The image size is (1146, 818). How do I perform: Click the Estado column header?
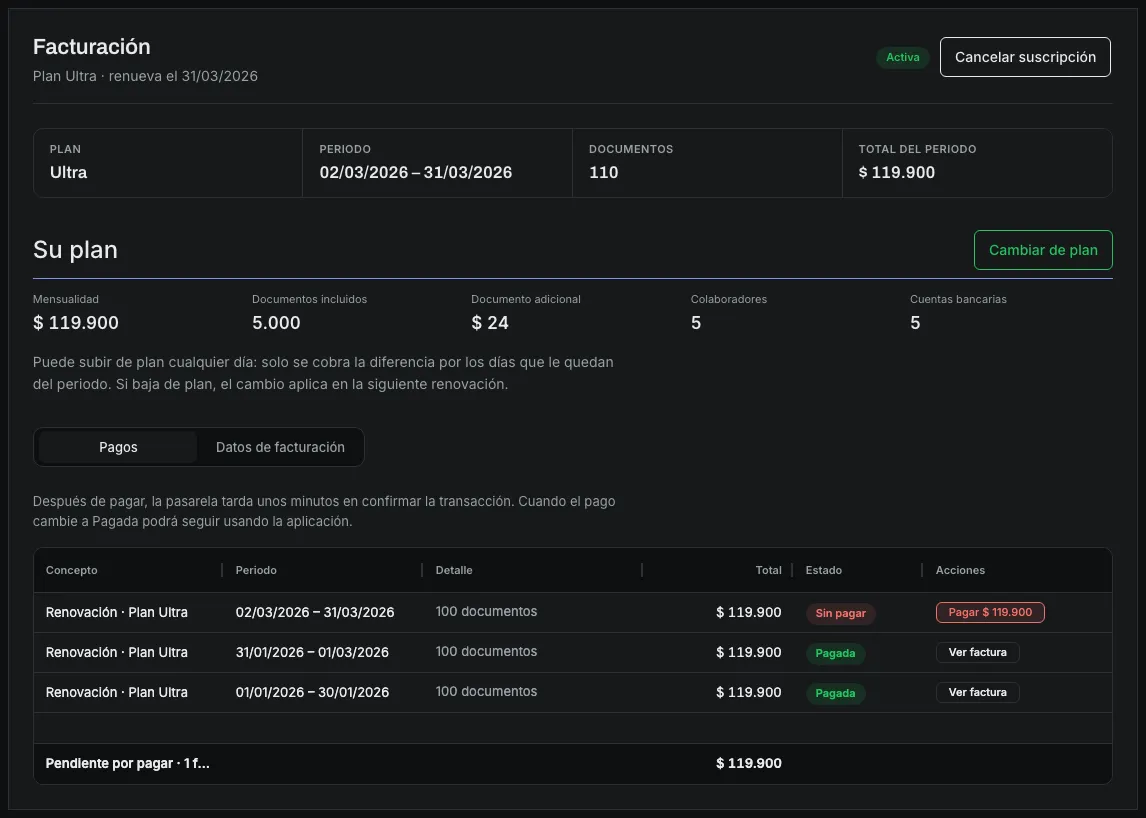click(824, 570)
